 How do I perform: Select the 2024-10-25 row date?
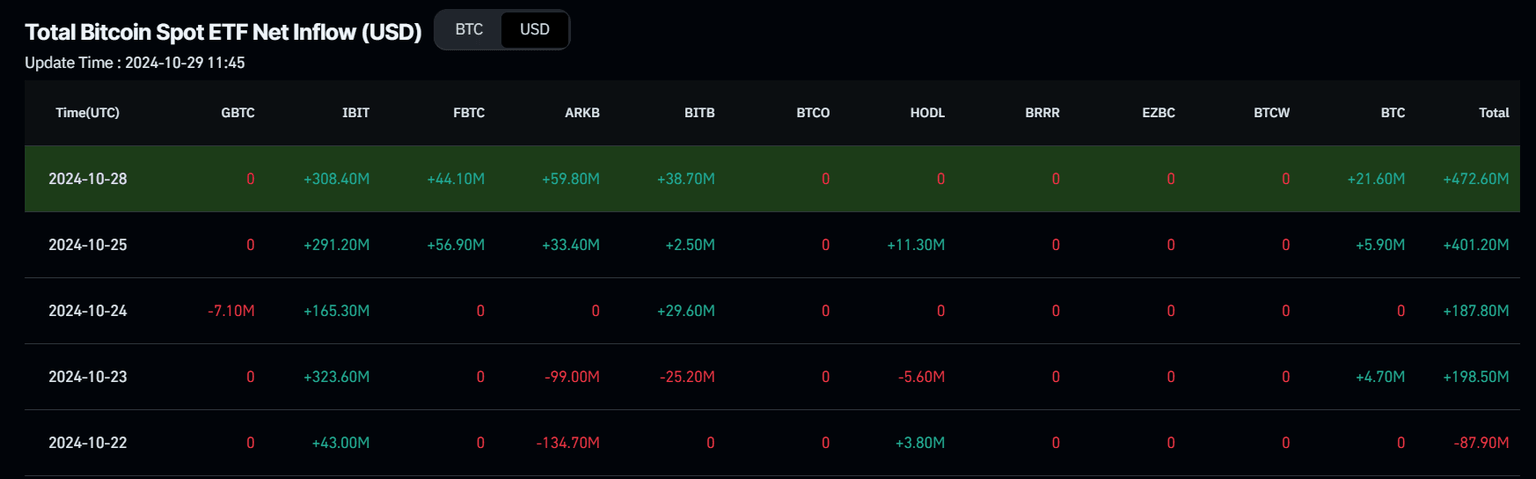coord(88,245)
